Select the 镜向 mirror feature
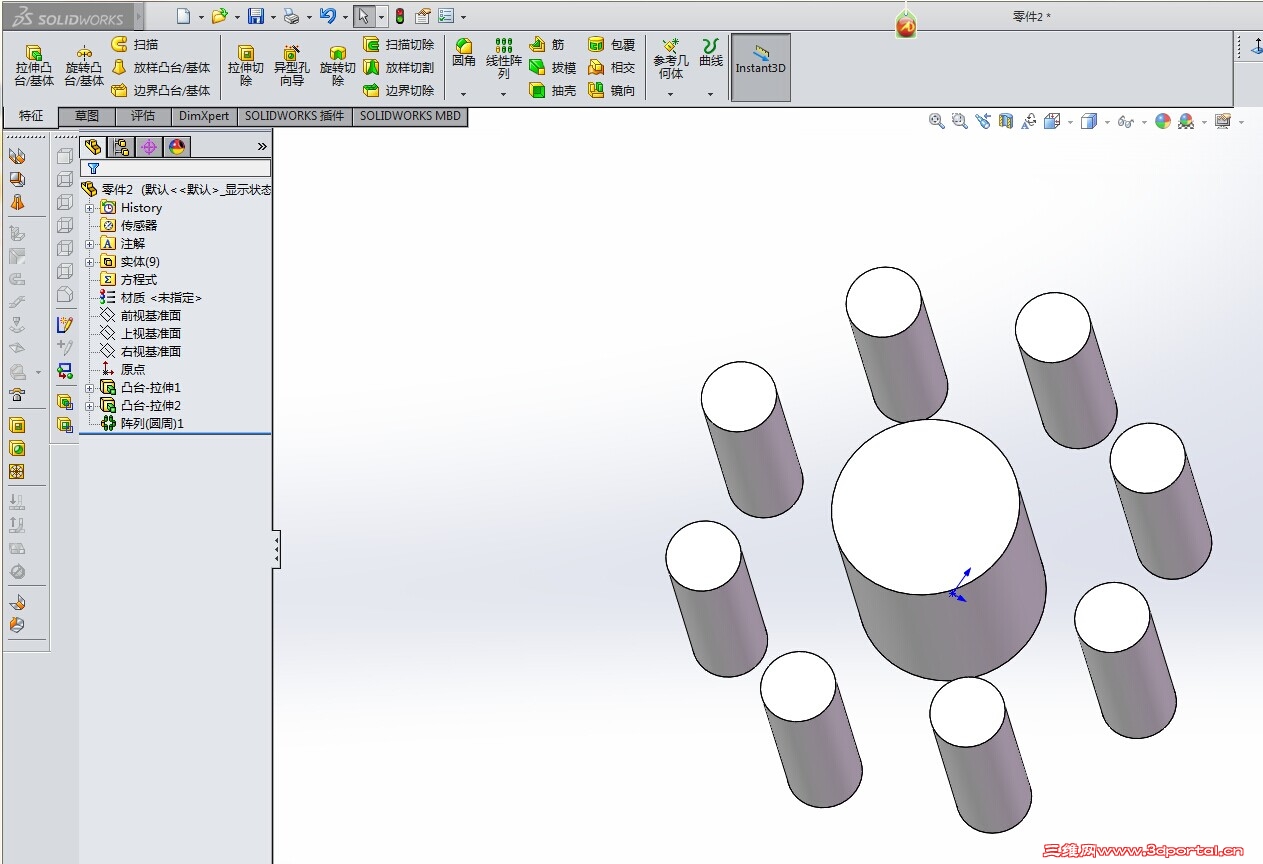The width and height of the screenshot is (1263, 864). coord(611,90)
